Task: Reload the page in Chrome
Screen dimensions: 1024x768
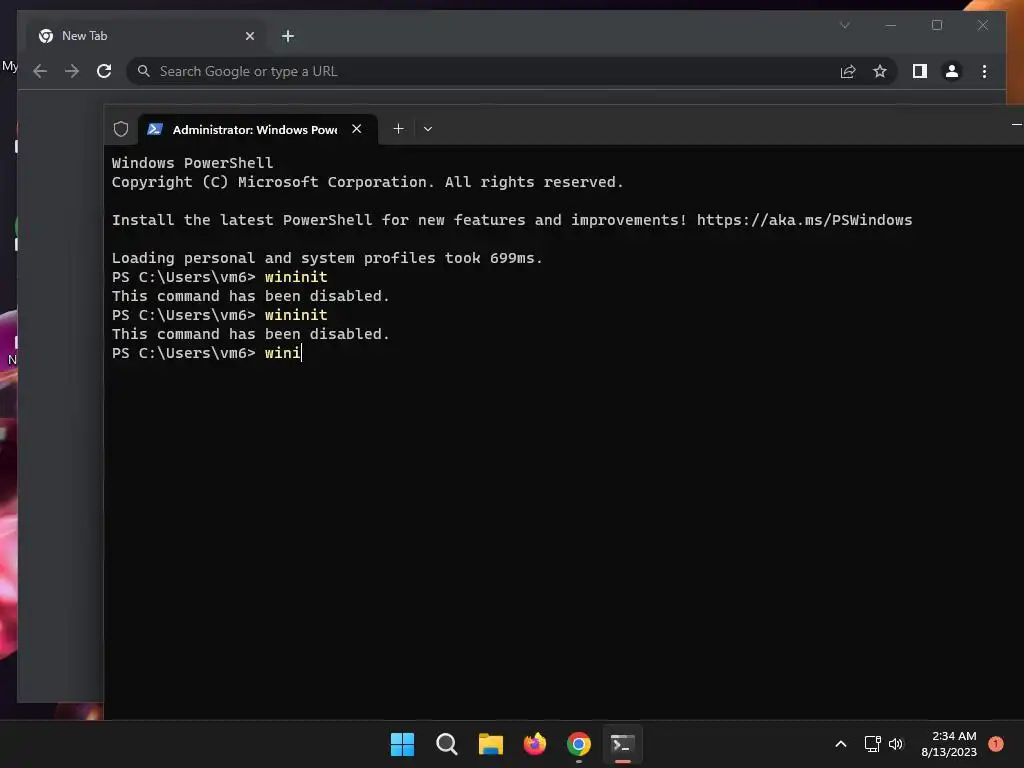Action: pyautogui.click(x=104, y=71)
